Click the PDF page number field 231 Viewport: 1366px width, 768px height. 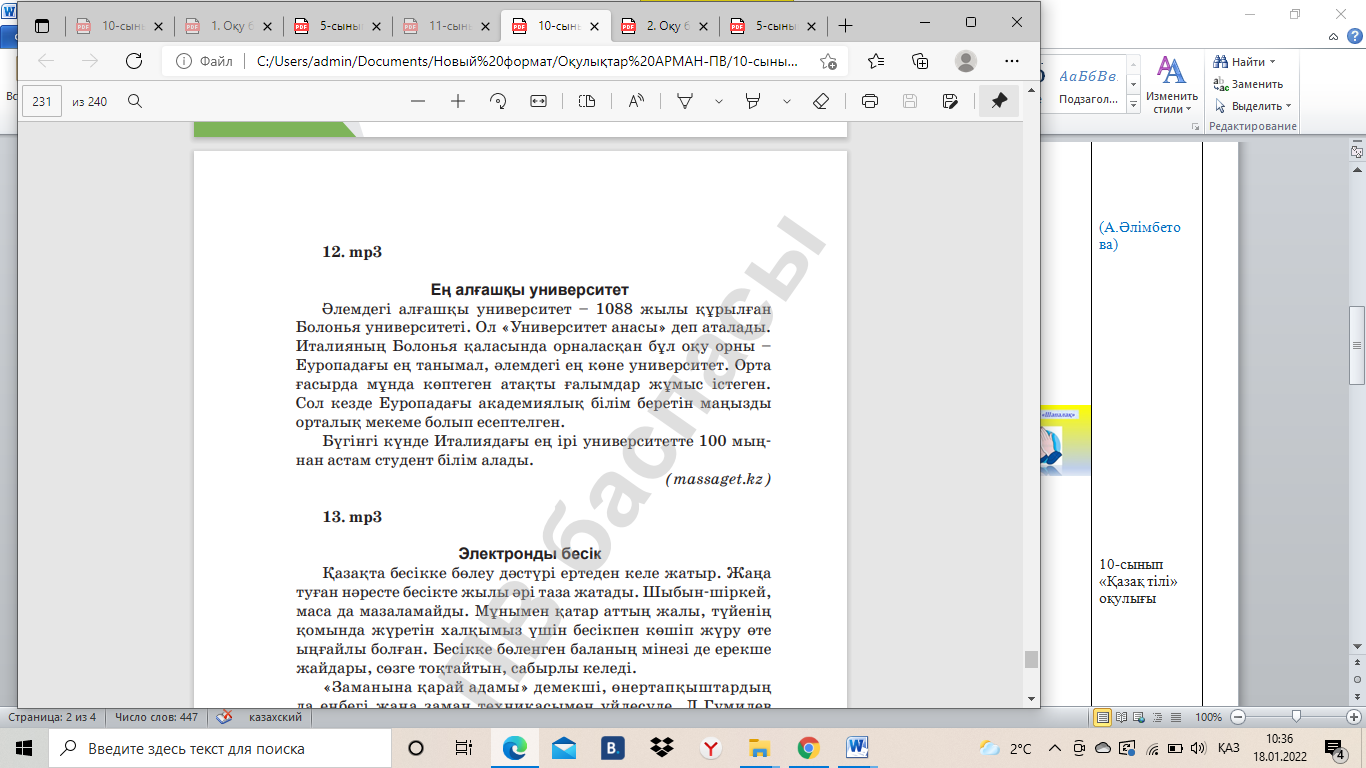[42, 101]
